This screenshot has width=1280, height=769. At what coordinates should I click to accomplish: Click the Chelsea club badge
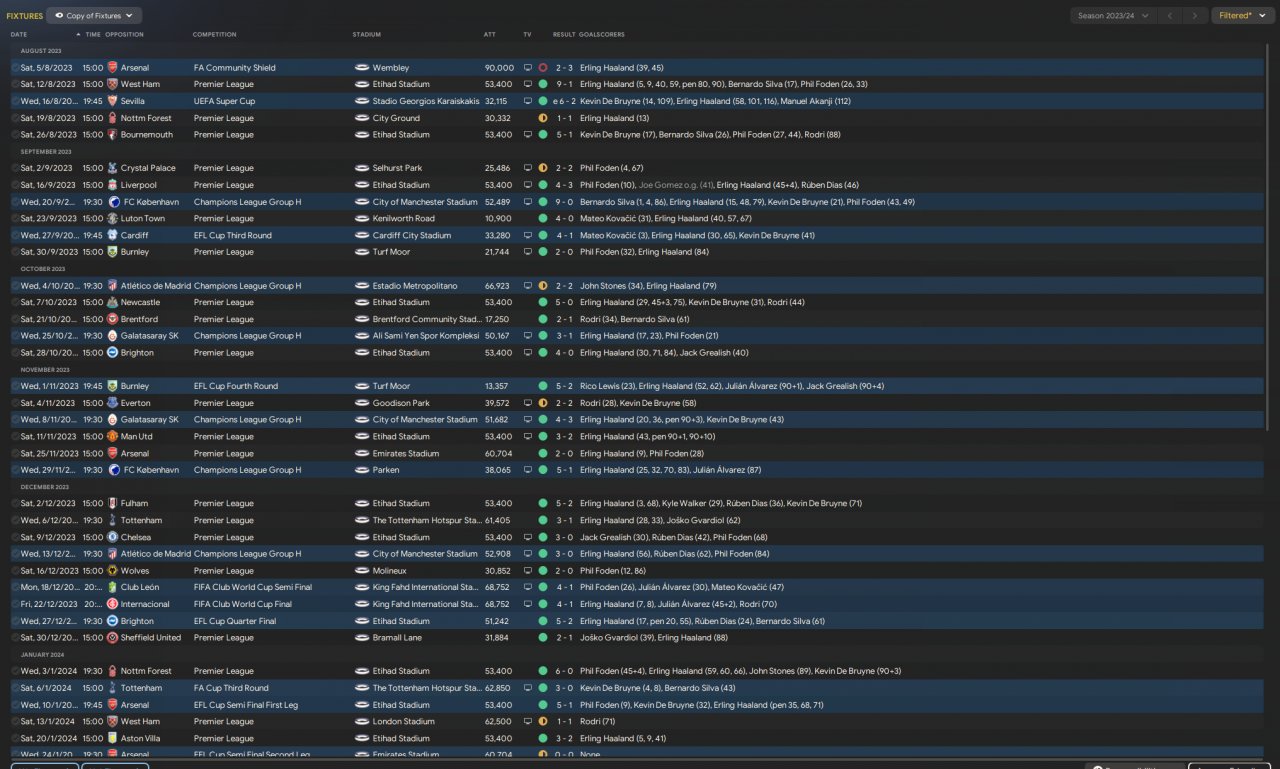click(112, 537)
